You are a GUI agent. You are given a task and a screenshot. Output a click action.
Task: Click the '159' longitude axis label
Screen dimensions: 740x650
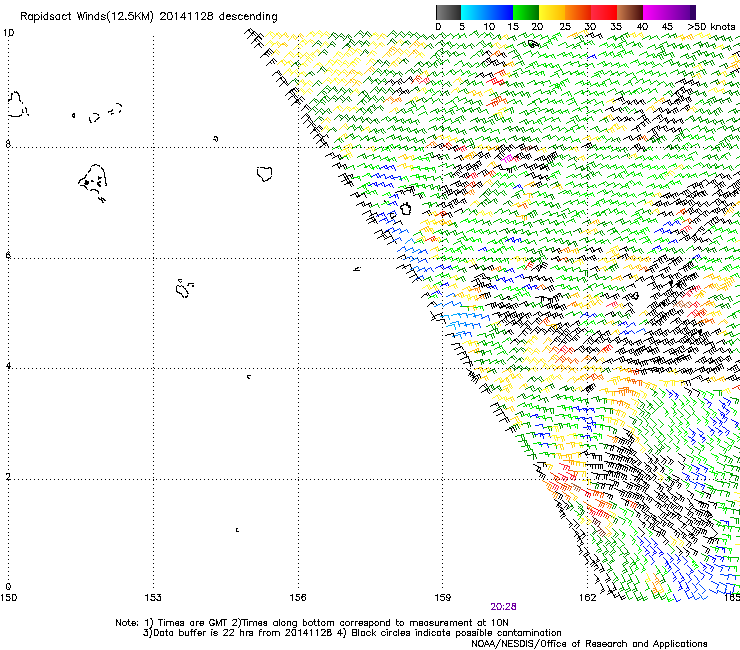click(x=442, y=598)
